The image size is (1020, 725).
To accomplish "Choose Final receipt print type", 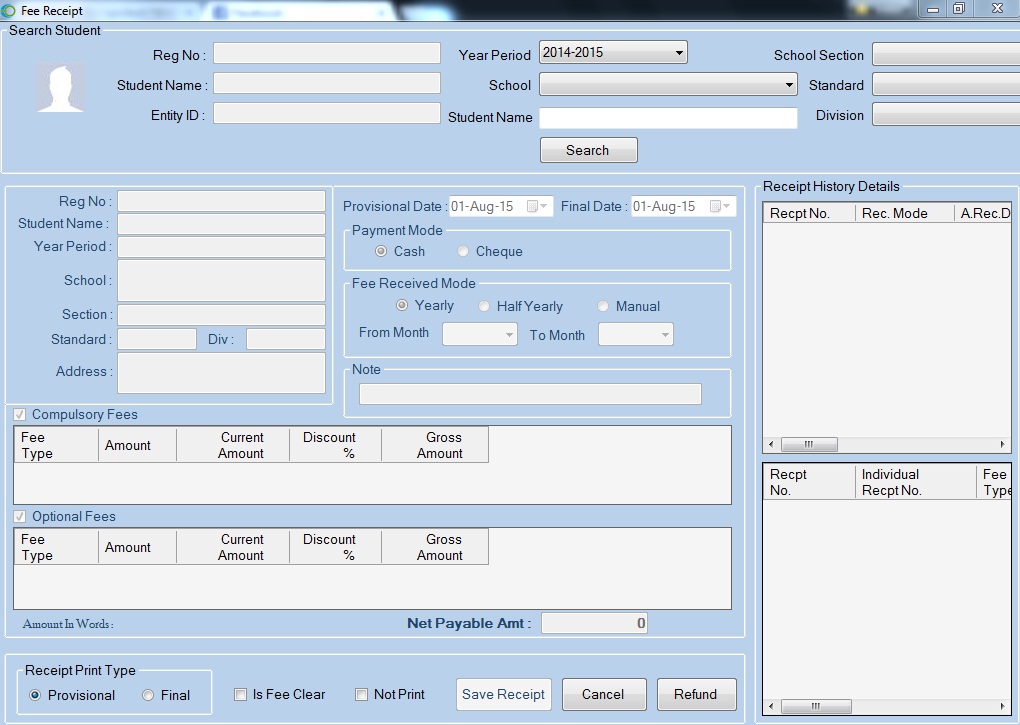I will [148, 695].
